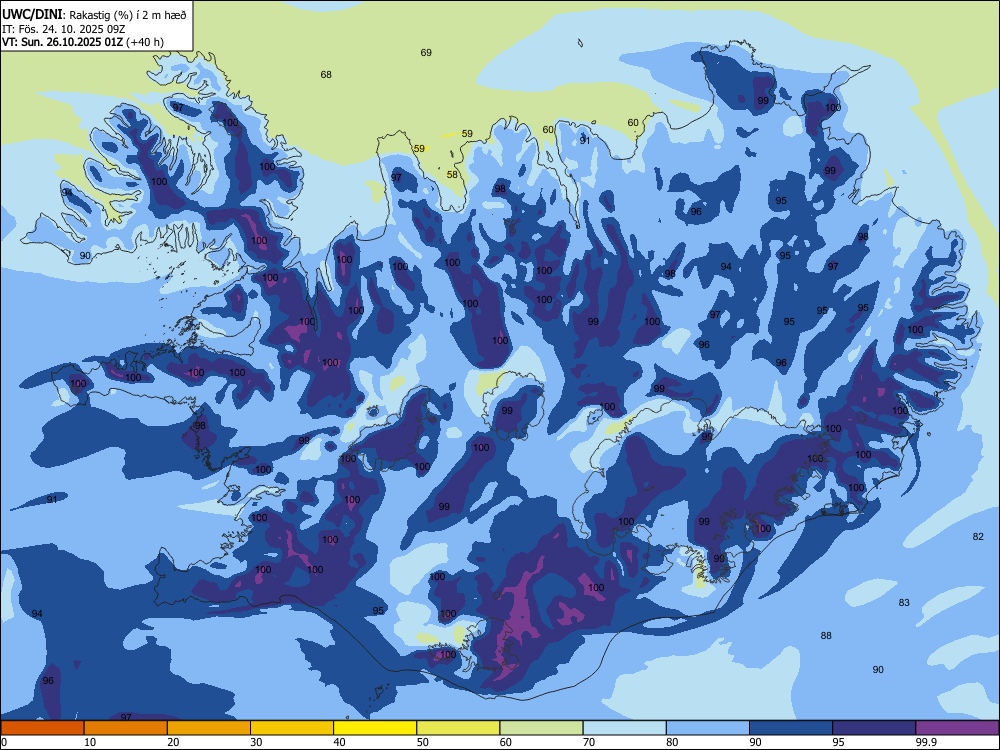Image resolution: width=1000 pixels, height=750 pixels.
Task: Click the legend tick label 10
Action: point(90,742)
